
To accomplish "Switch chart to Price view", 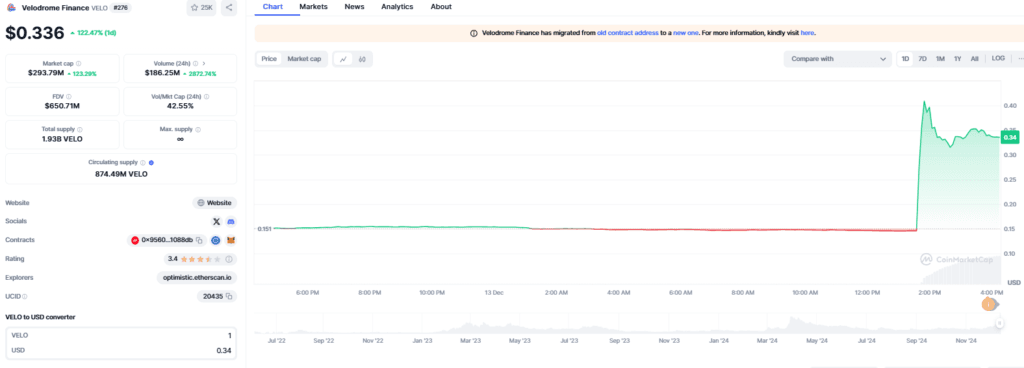I will point(269,59).
